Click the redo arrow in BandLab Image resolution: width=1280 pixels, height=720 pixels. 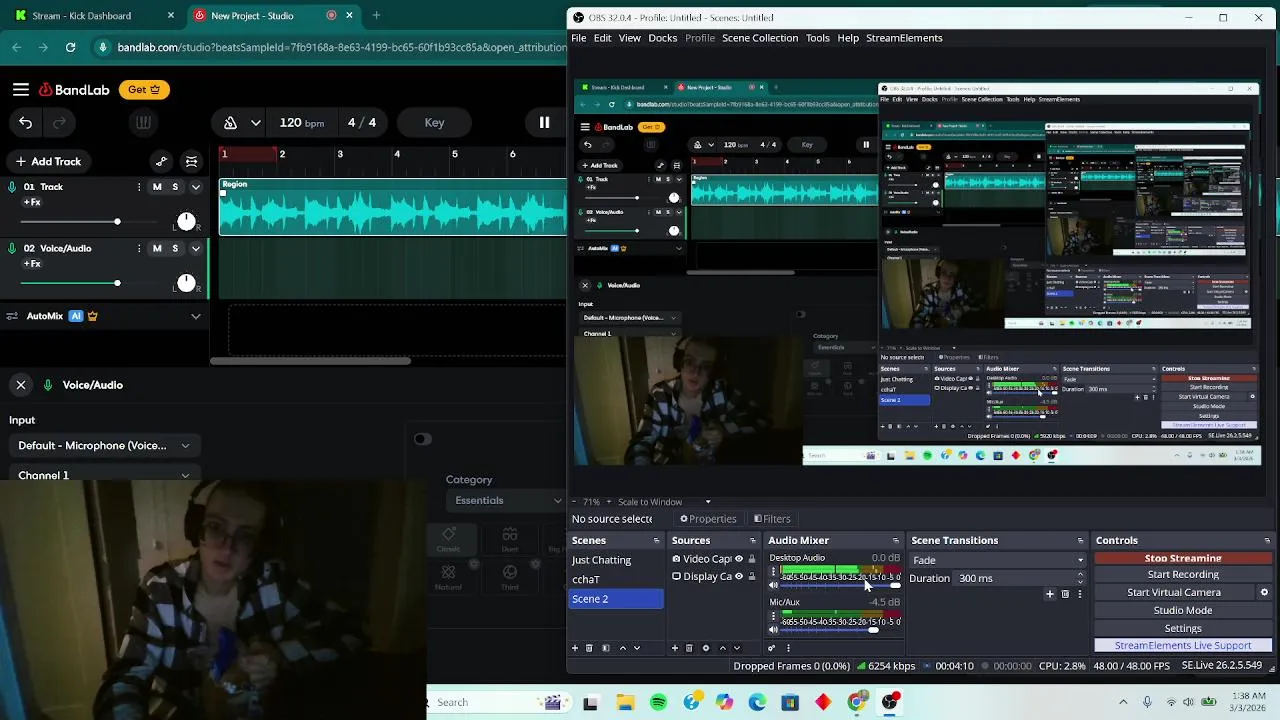click(x=59, y=123)
